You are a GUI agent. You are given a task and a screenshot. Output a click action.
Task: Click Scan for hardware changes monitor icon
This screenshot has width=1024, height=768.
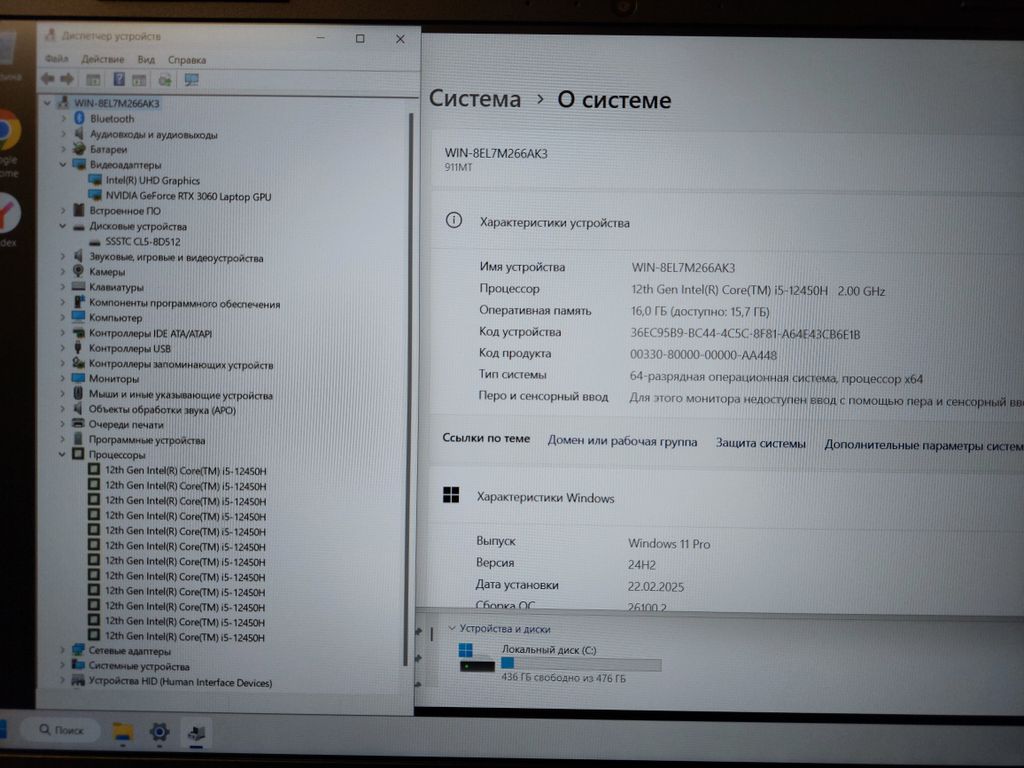(191, 80)
